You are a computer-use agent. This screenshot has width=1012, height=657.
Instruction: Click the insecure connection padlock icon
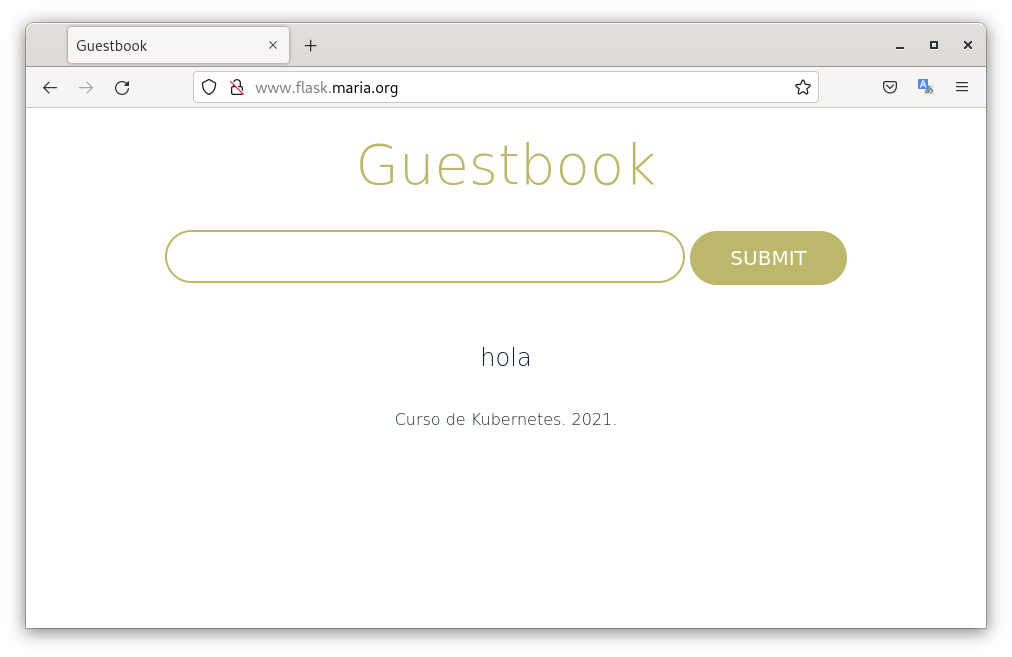tap(237, 88)
